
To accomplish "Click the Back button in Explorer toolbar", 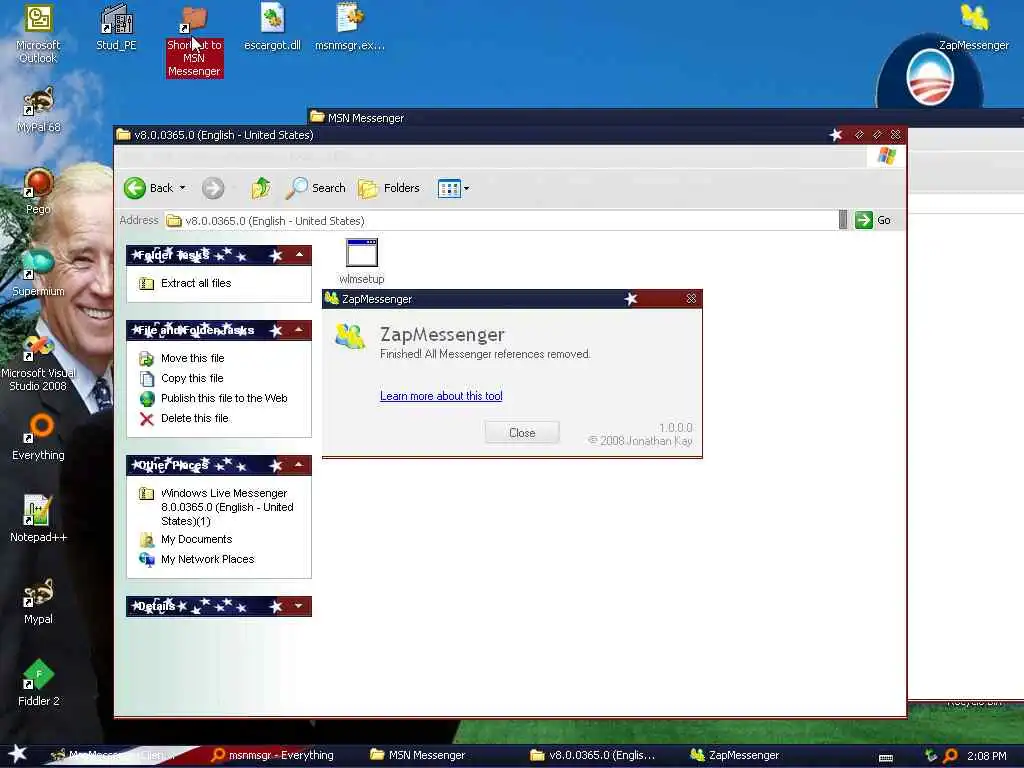I will (x=149, y=188).
